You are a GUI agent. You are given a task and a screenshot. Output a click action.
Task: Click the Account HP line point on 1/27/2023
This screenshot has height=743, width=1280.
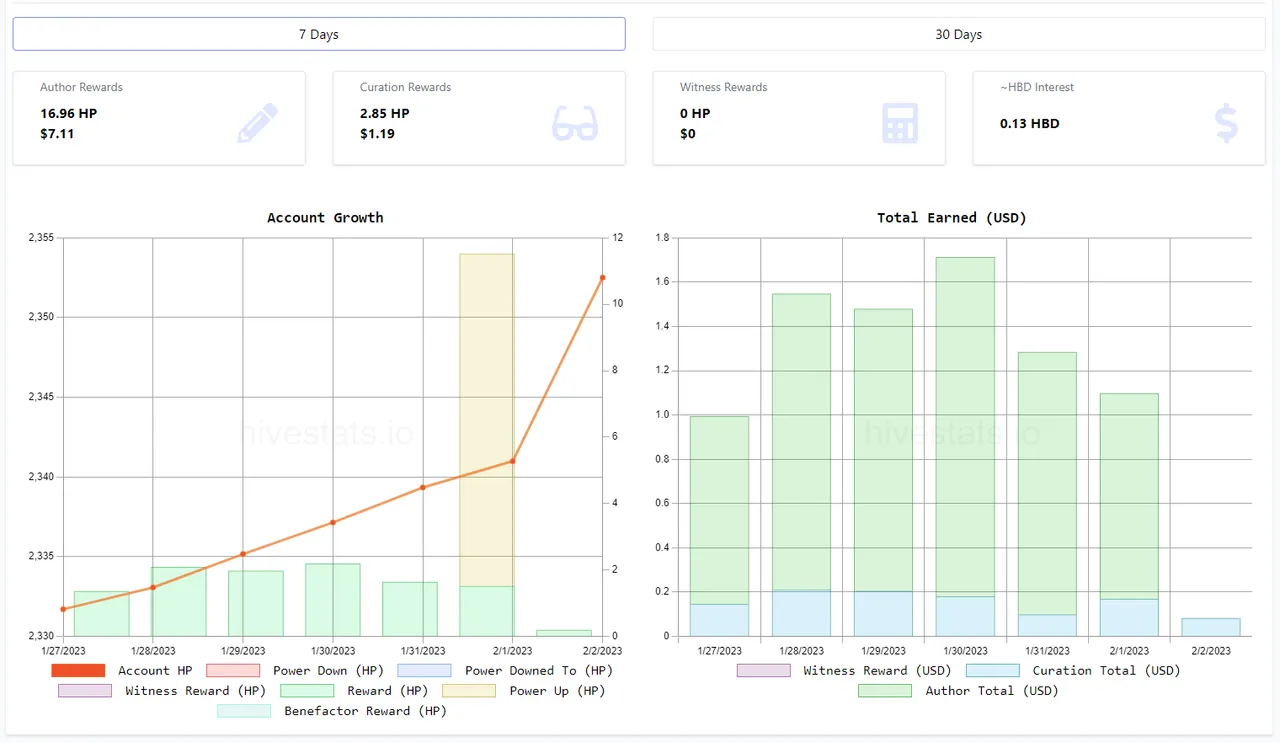63,609
